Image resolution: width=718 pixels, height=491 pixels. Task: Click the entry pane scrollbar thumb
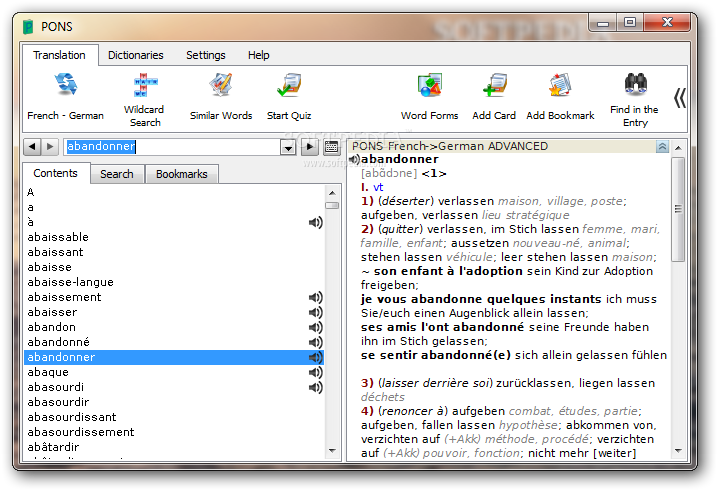point(678,209)
